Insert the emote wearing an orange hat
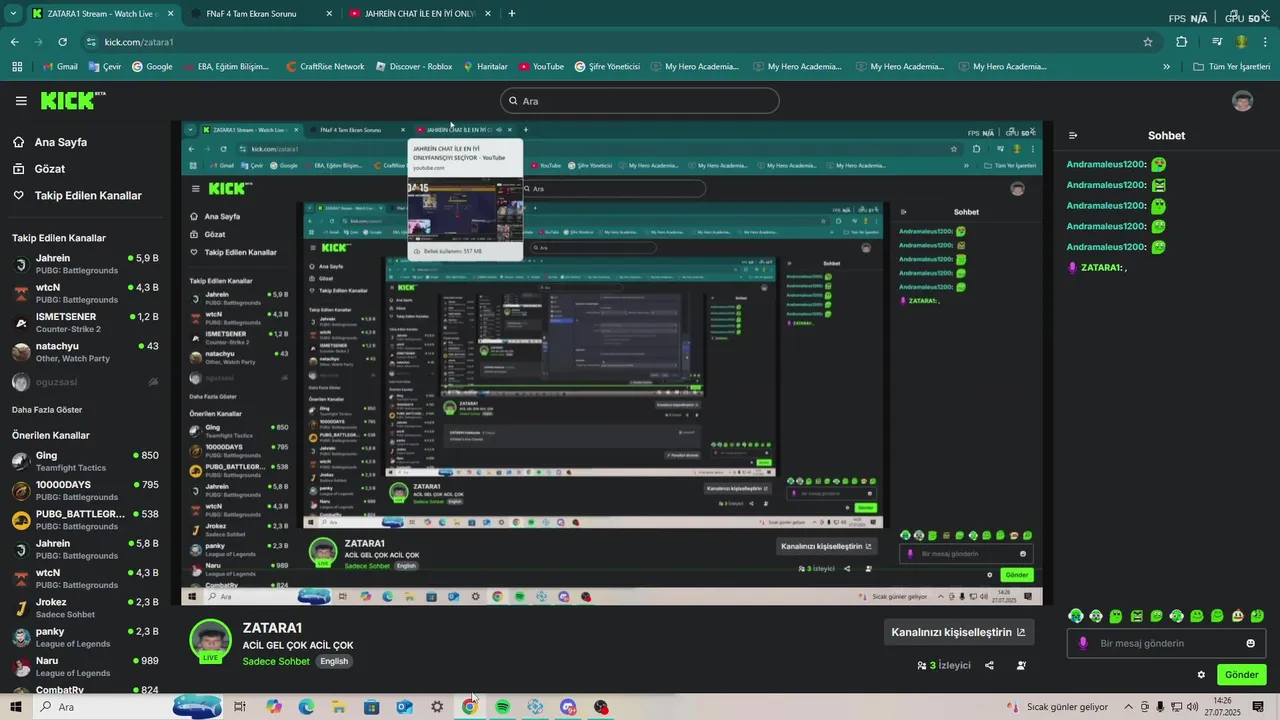 [1237, 616]
